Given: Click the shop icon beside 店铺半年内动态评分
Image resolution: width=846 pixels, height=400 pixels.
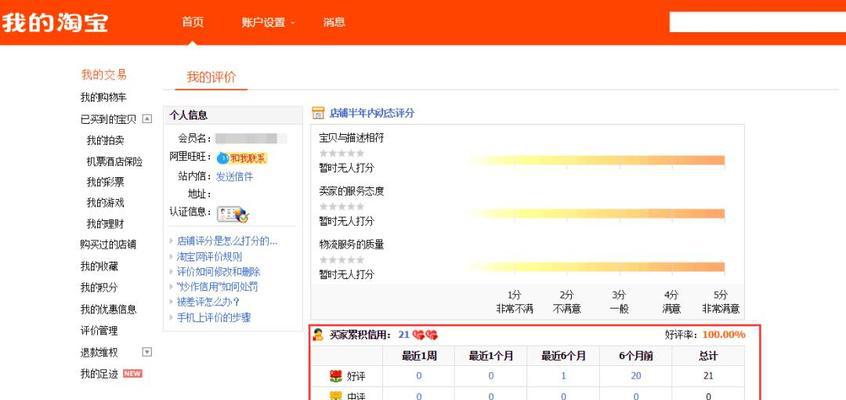Looking at the screenshot, I should click(318, 113).
